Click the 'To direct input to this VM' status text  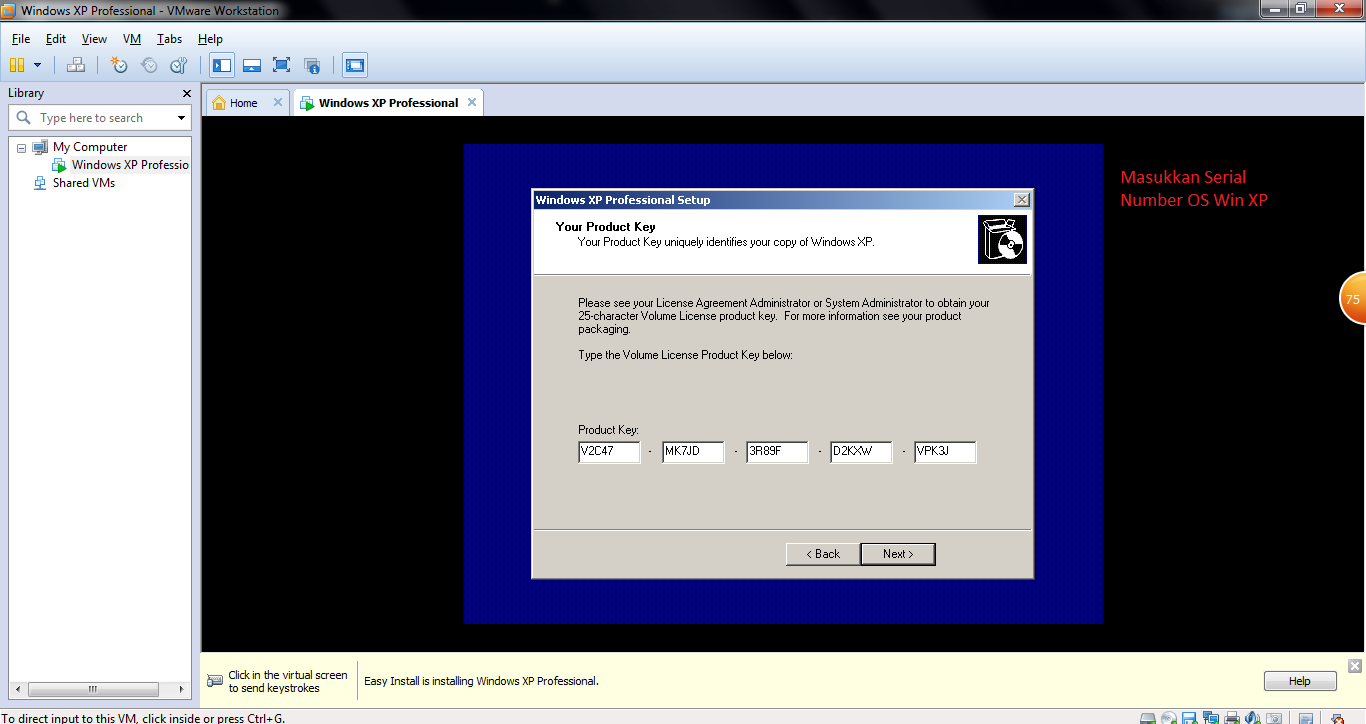pyautogui.click(x=143, y=718)
